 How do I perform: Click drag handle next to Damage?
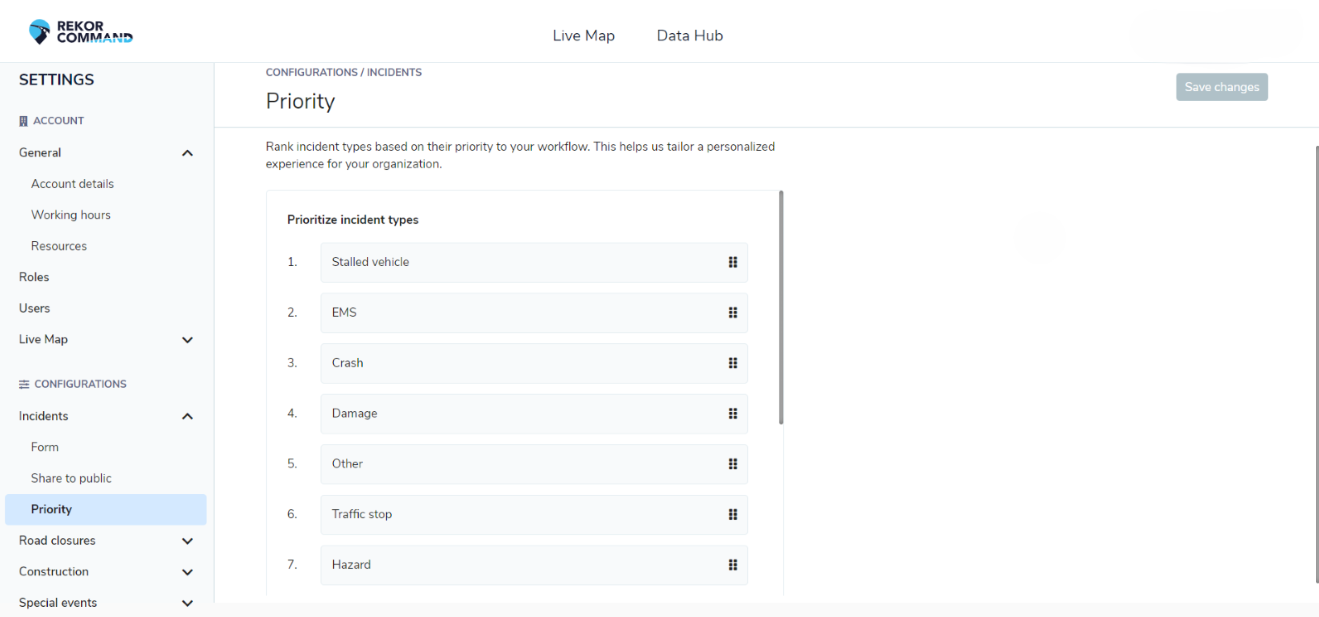(x=733, y=413)
